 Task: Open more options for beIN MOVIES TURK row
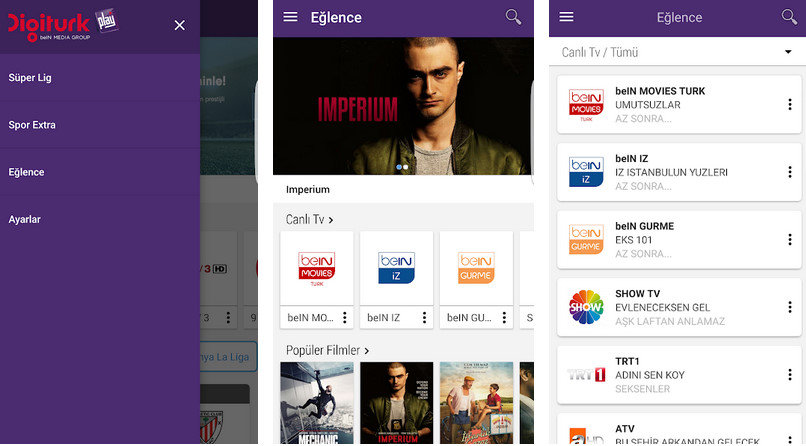coord(790,105)
